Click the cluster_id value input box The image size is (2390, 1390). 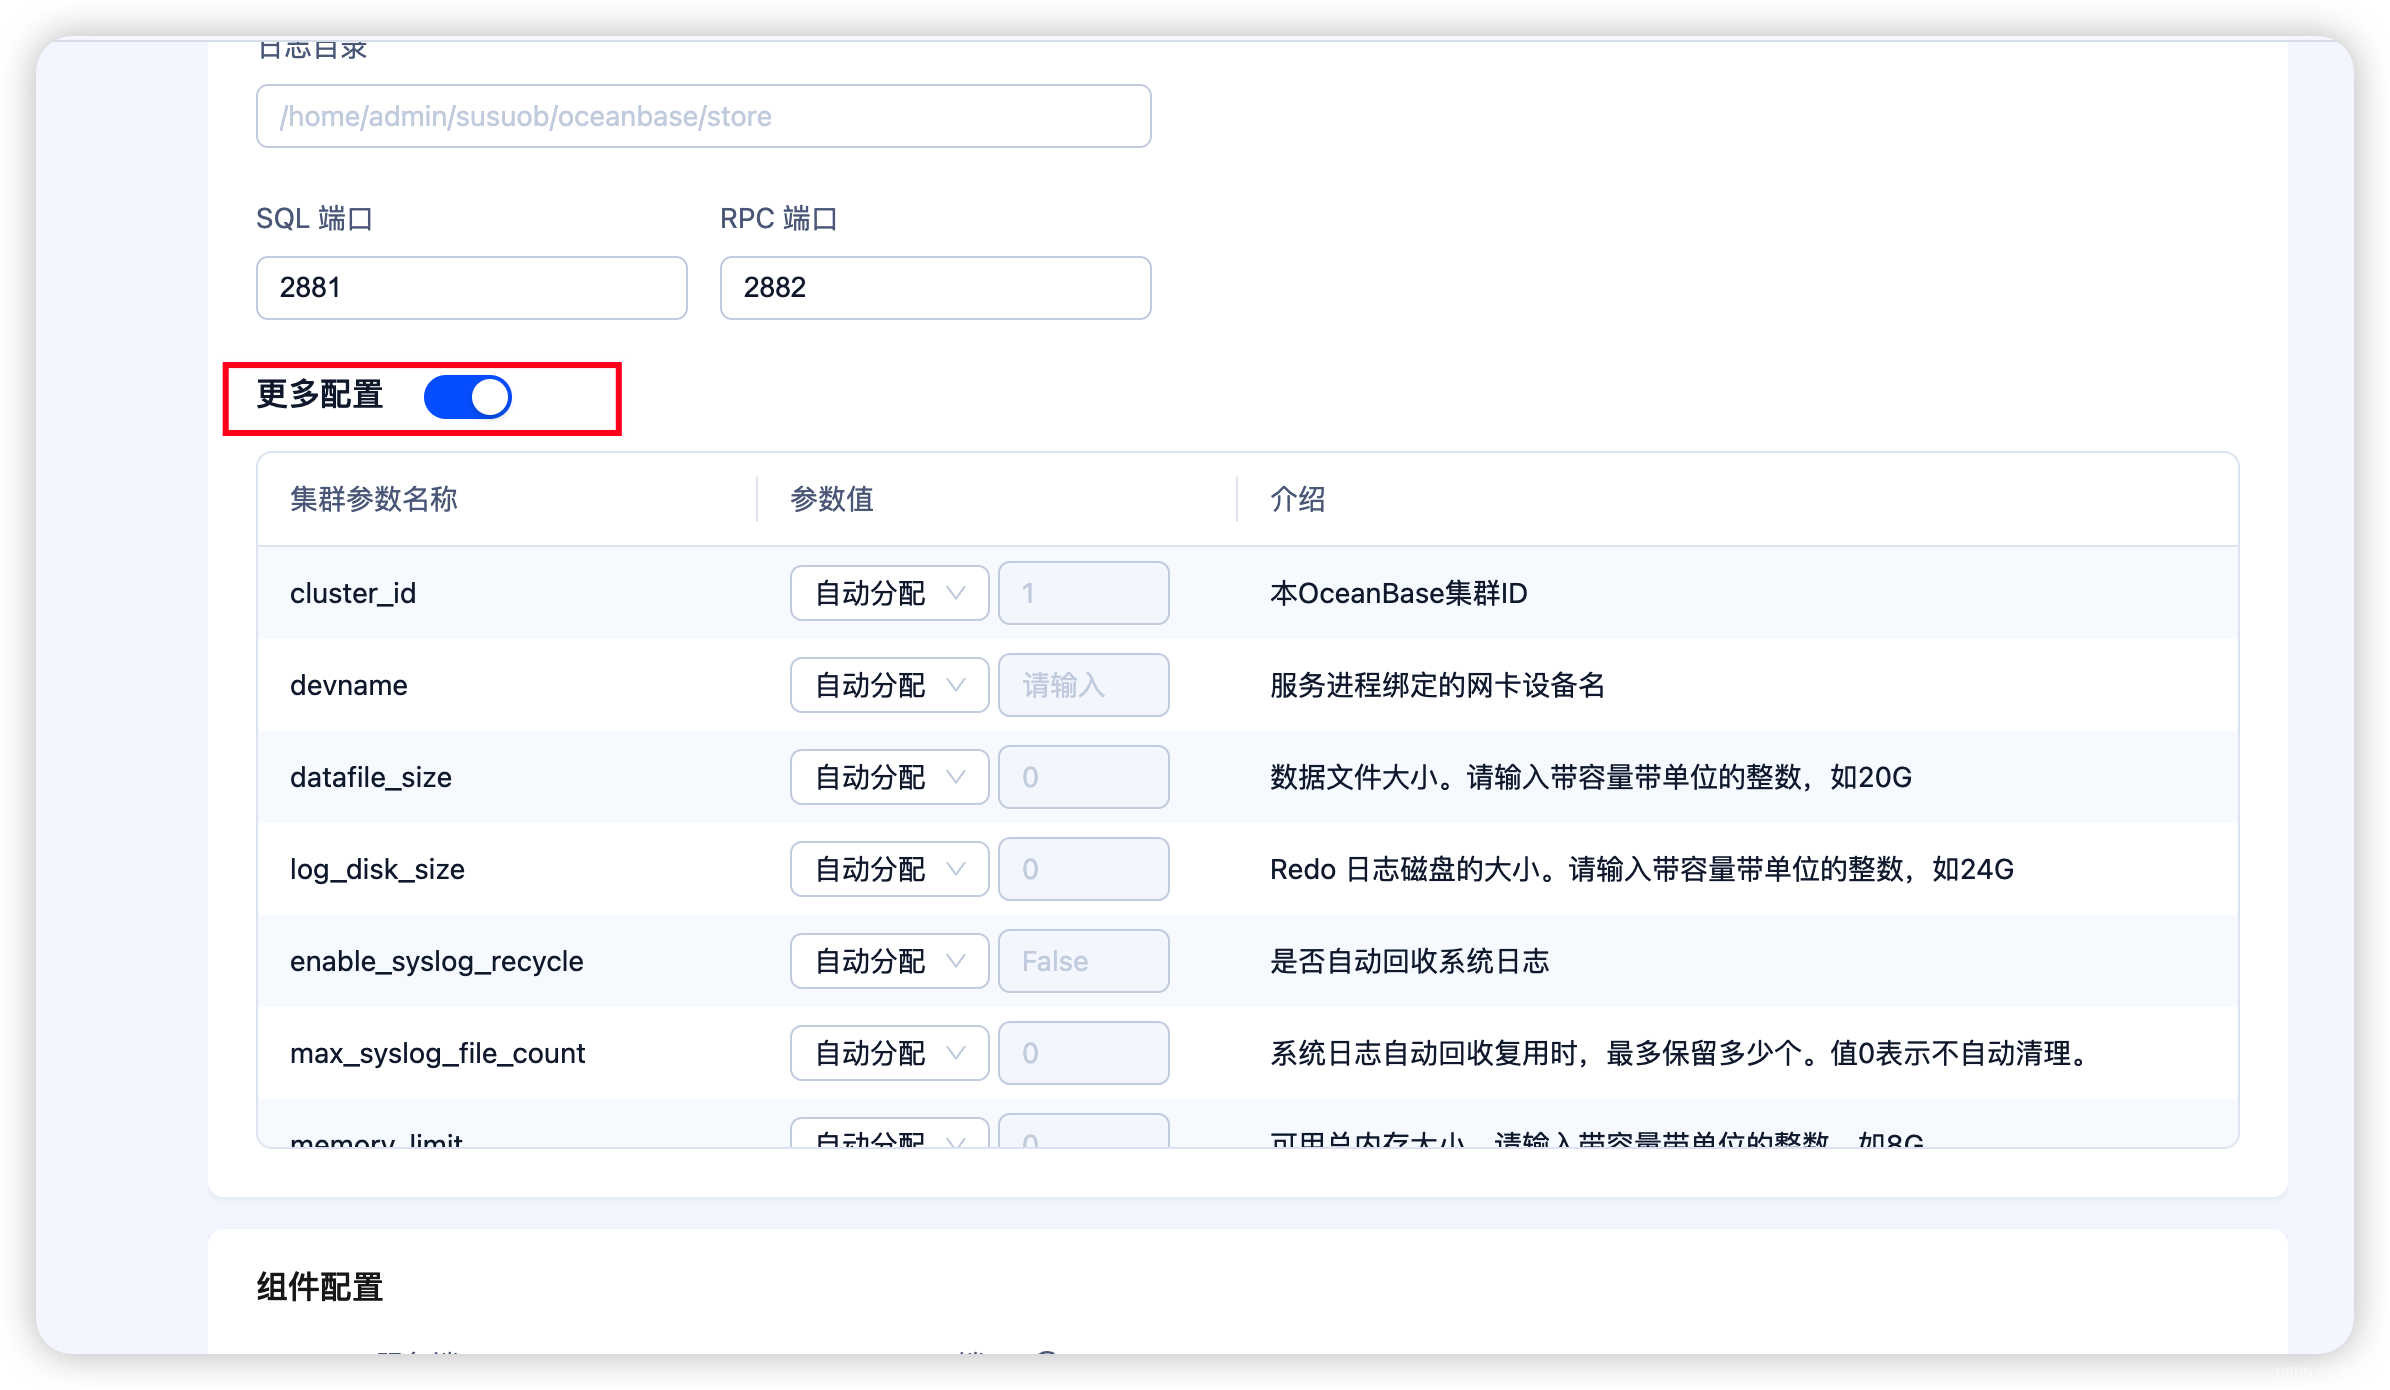coord(1083,593)
